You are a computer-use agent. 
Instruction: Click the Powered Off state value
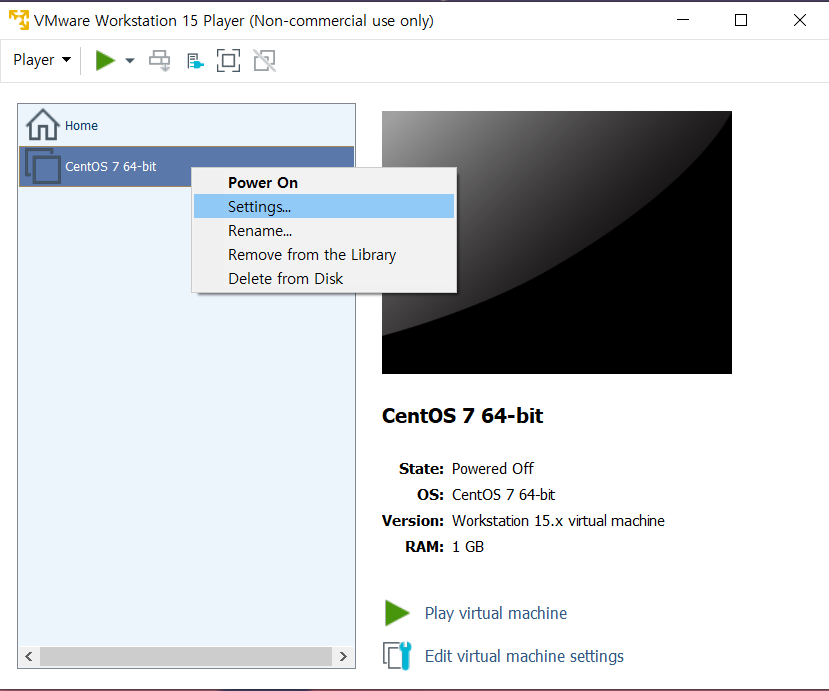(x=493, y=469)
